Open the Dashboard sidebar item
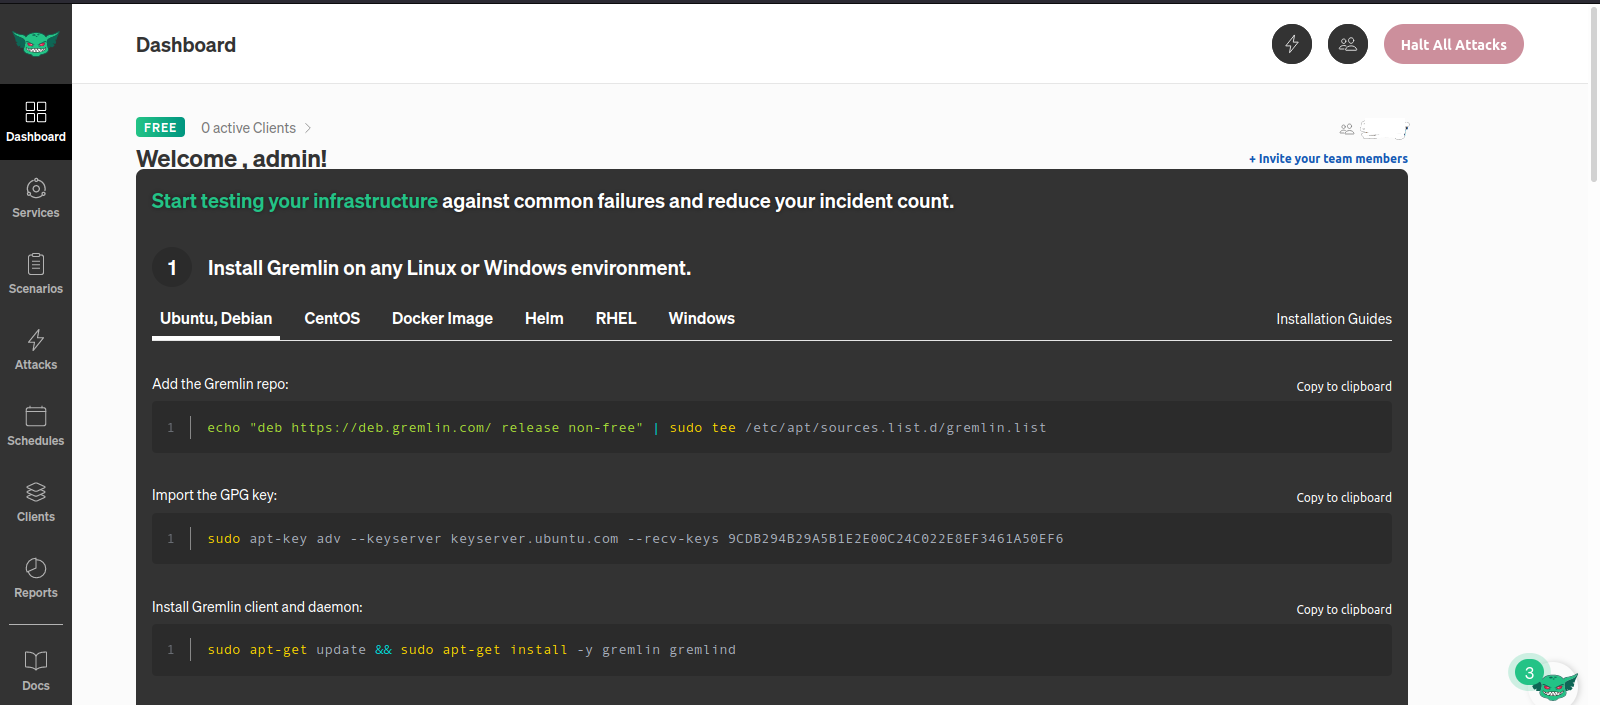 coord(36,121)
